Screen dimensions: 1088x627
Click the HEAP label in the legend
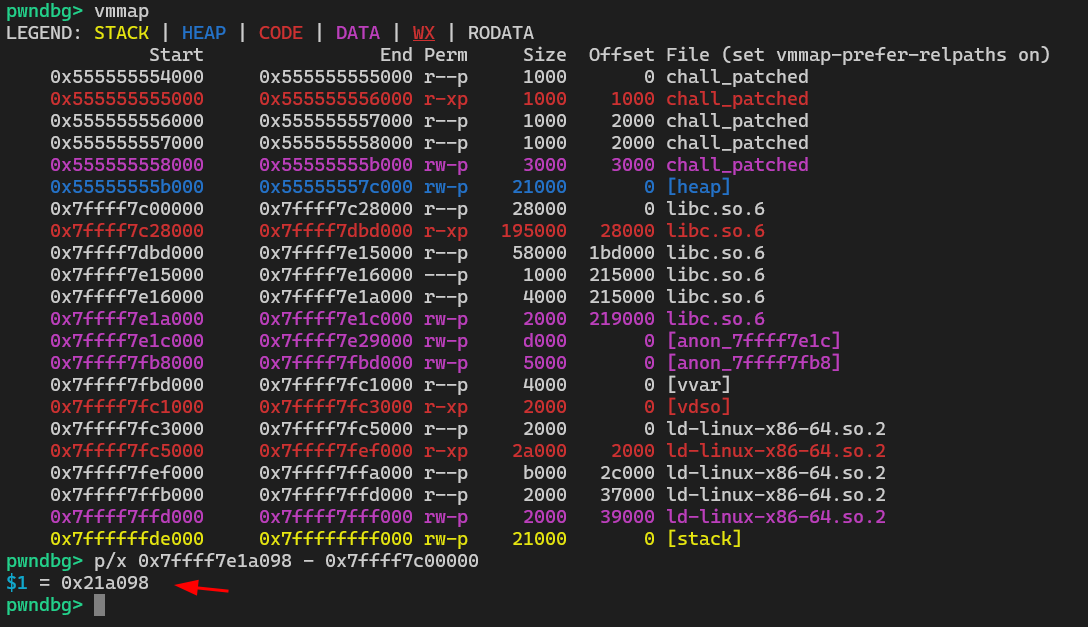point(203,33)
